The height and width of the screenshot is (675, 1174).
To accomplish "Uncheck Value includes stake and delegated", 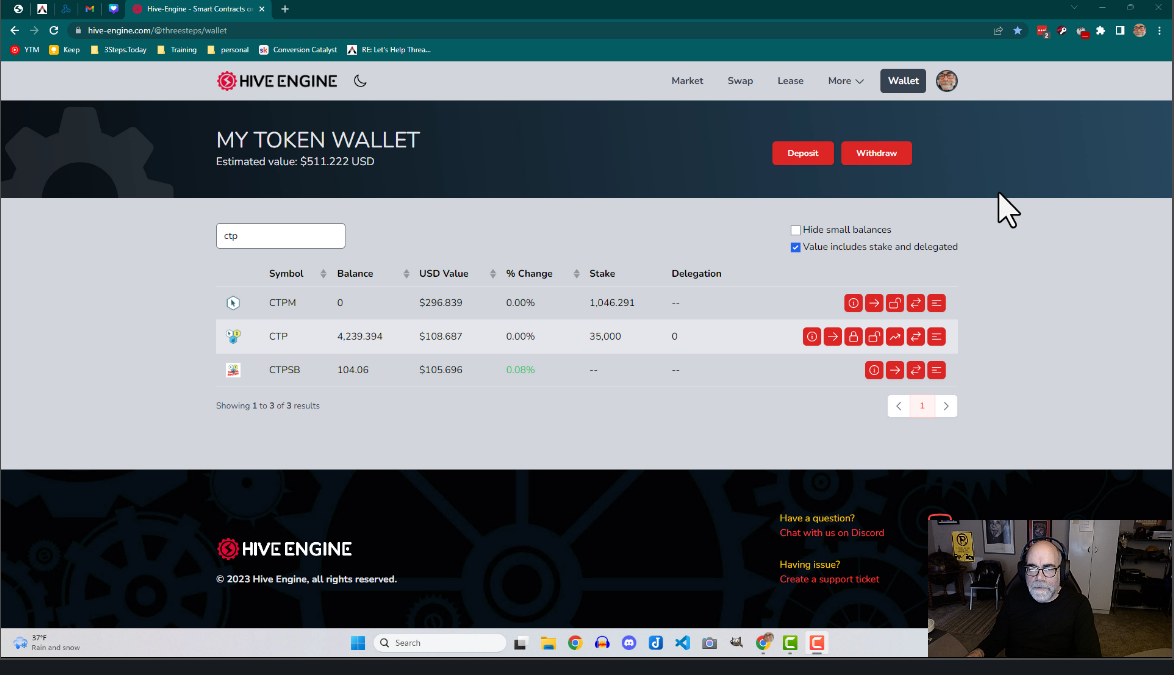I will [796, 248].
